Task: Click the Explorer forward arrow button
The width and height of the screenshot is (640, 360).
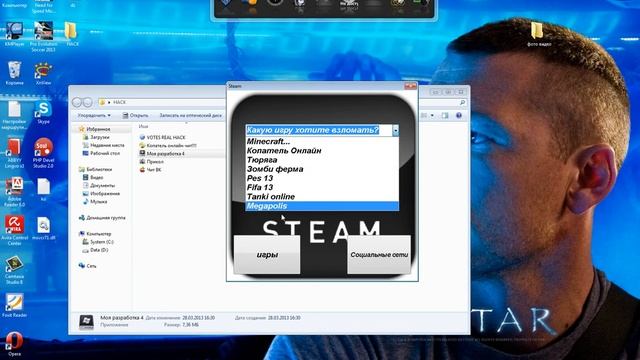Action: point(87,102)
